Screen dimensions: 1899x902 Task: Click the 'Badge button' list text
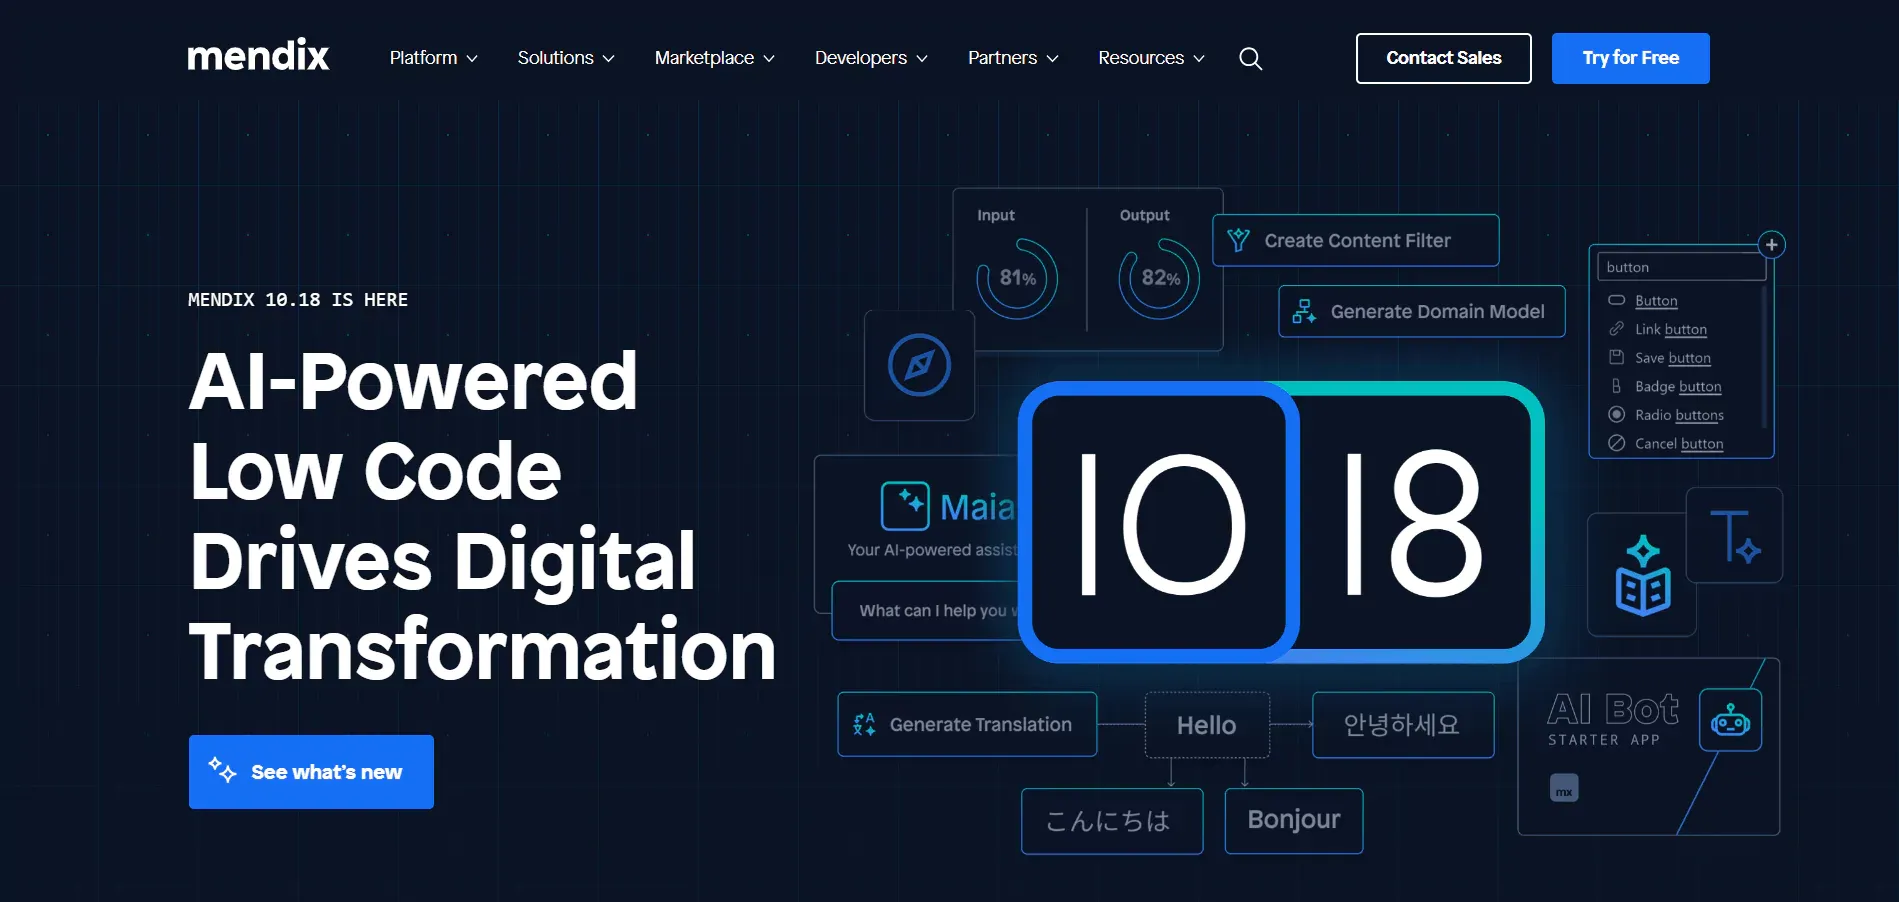tap(1677, 386)
